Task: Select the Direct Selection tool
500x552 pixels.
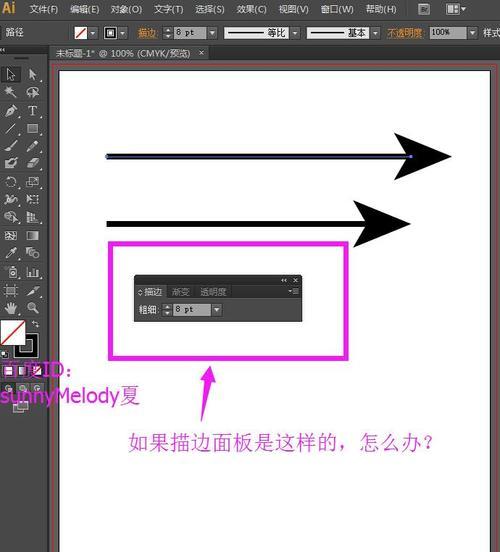Action: (32, 75)
